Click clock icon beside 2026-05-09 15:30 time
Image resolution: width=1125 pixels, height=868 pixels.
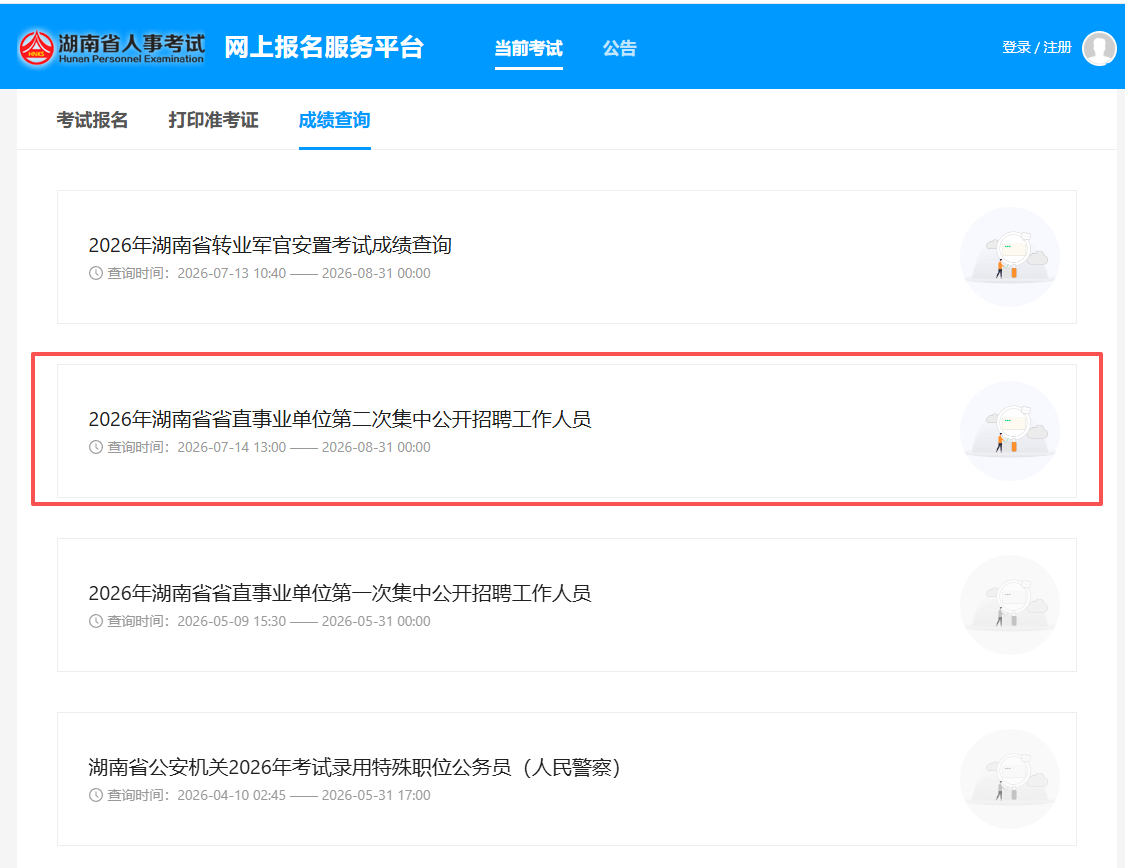coord(95,621)
